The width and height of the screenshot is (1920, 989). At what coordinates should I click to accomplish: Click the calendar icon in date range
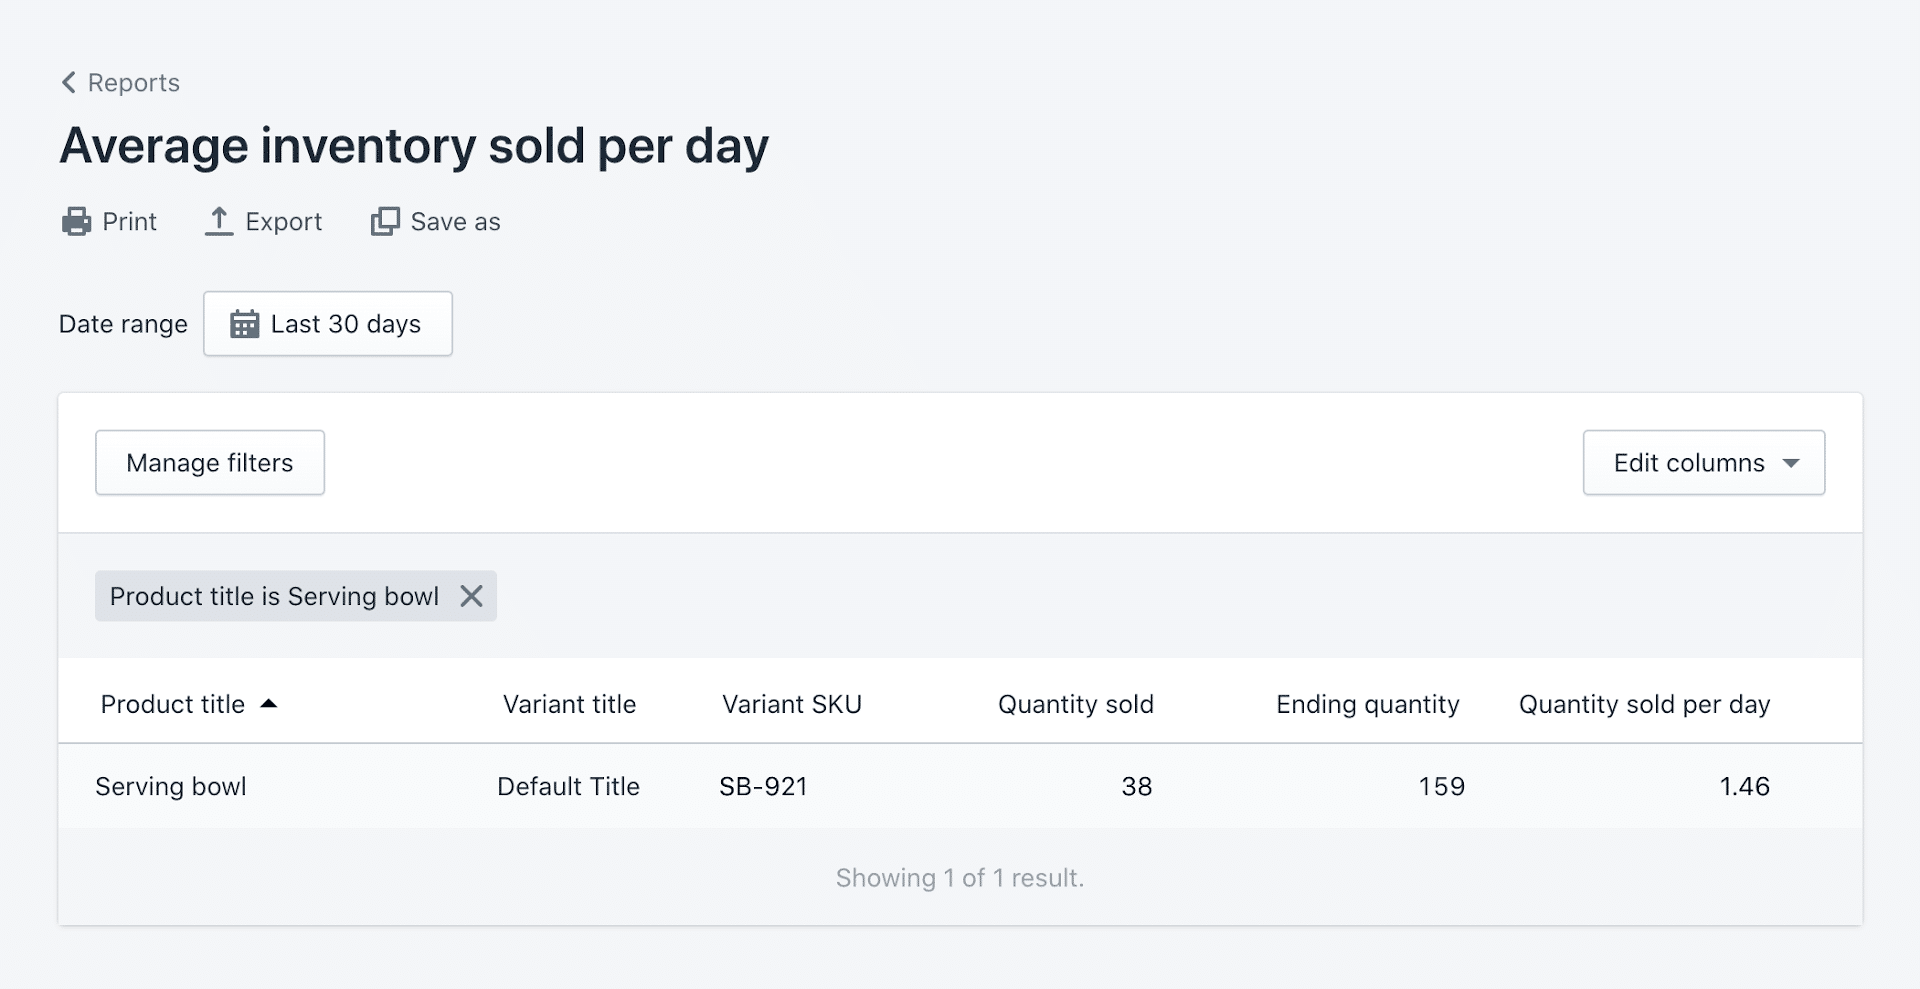(x=244, y=324)
